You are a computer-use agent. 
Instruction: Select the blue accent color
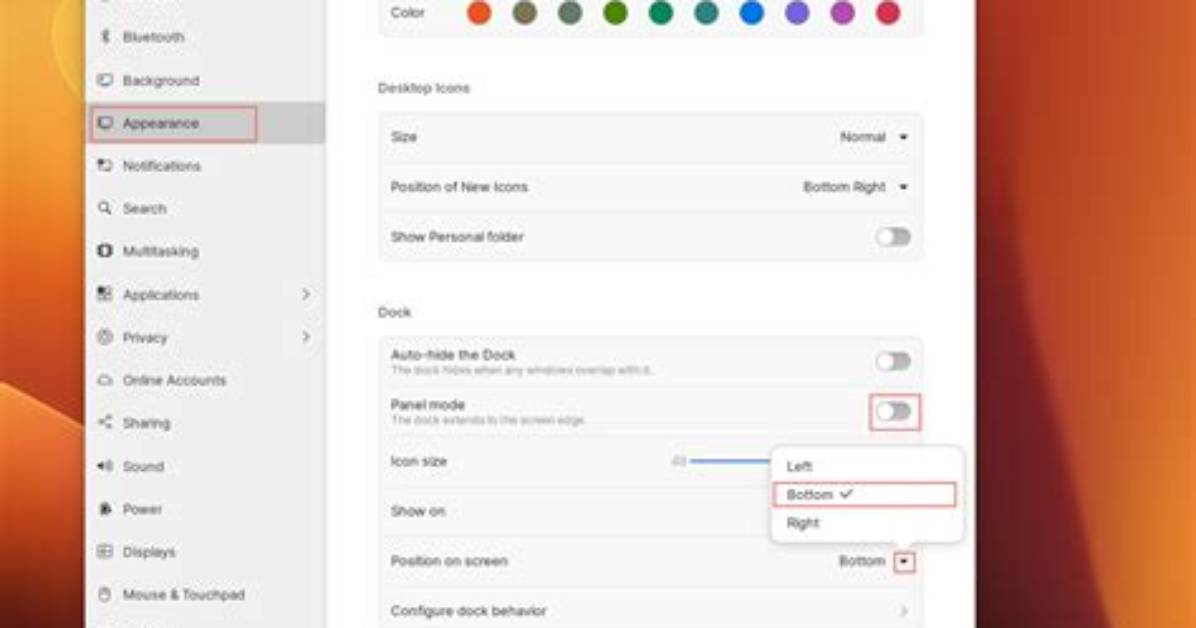click(x=751, y=13)
